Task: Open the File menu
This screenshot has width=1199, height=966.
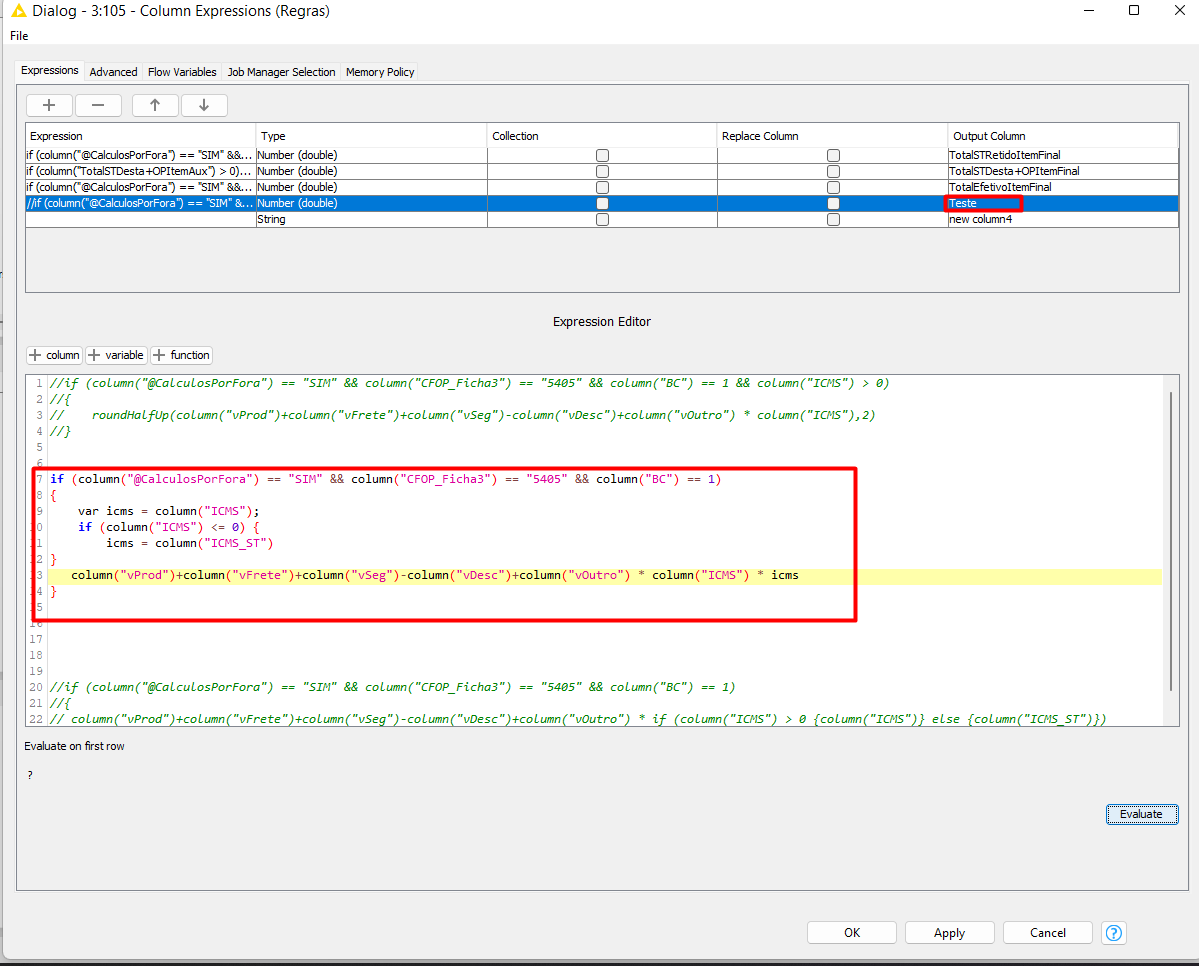Action: [x=19, y=36]
